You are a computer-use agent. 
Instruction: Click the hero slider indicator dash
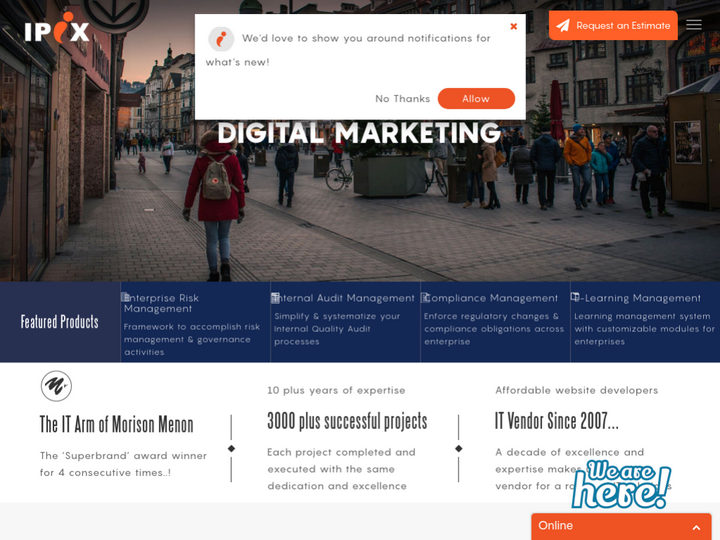click(149, 210)
